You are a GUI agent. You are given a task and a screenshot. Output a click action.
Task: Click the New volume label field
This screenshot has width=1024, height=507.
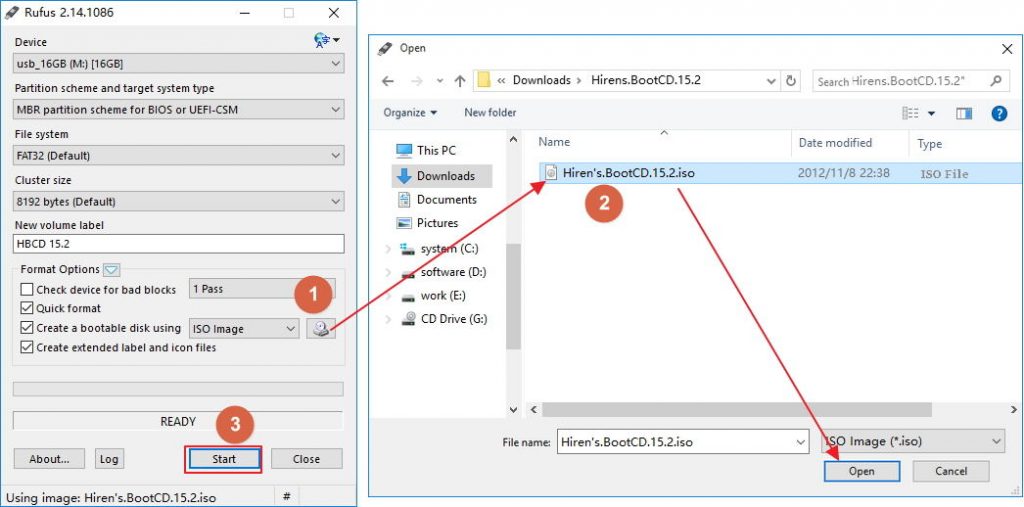(178, 244)
